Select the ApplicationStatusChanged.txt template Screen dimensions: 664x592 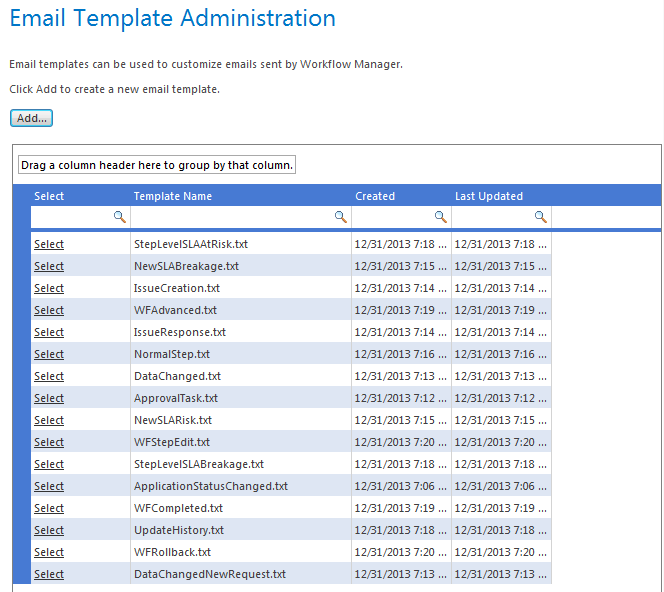49,487
